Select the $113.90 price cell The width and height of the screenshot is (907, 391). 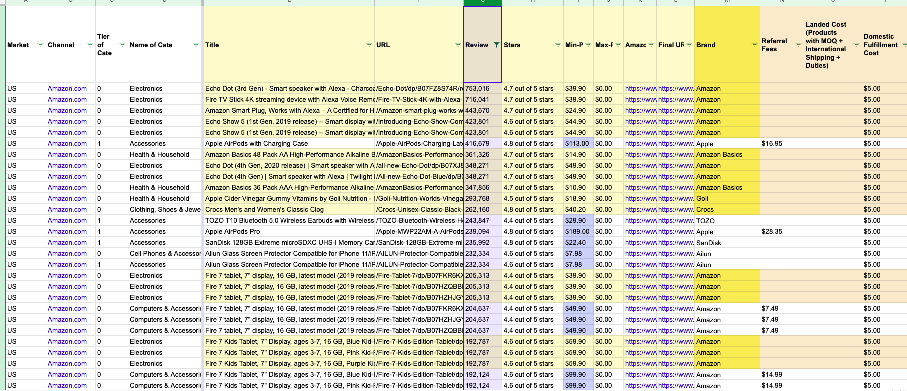(x=578, y=143)
